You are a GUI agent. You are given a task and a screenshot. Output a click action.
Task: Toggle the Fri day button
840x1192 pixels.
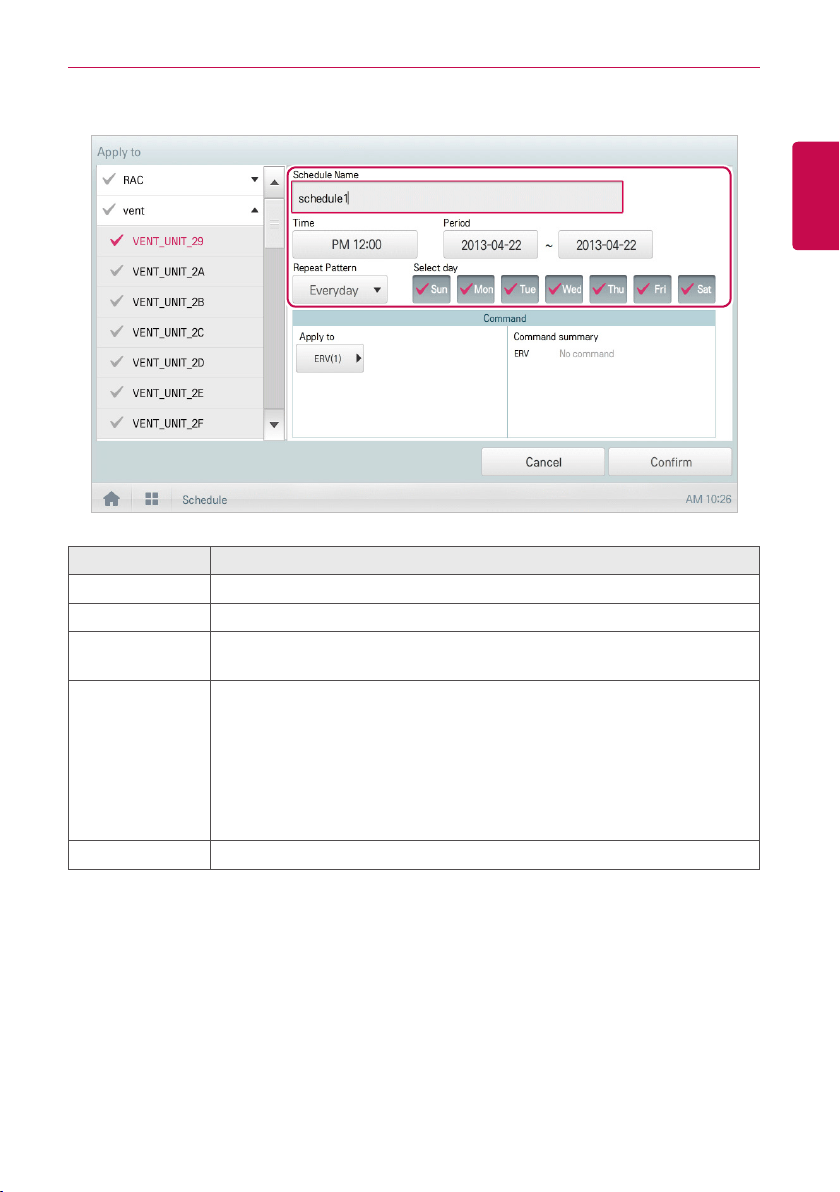pyautogui.click(x=652, y=289)
